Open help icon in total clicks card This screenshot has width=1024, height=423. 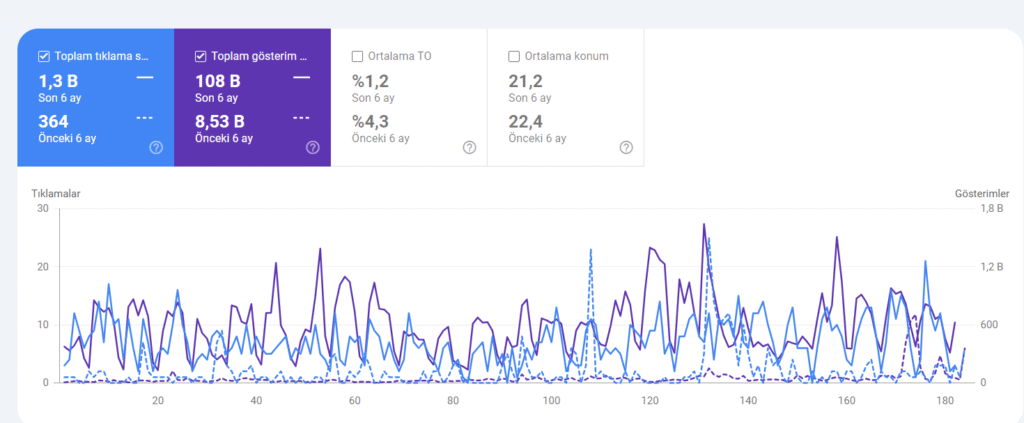(x=156, y=147)
